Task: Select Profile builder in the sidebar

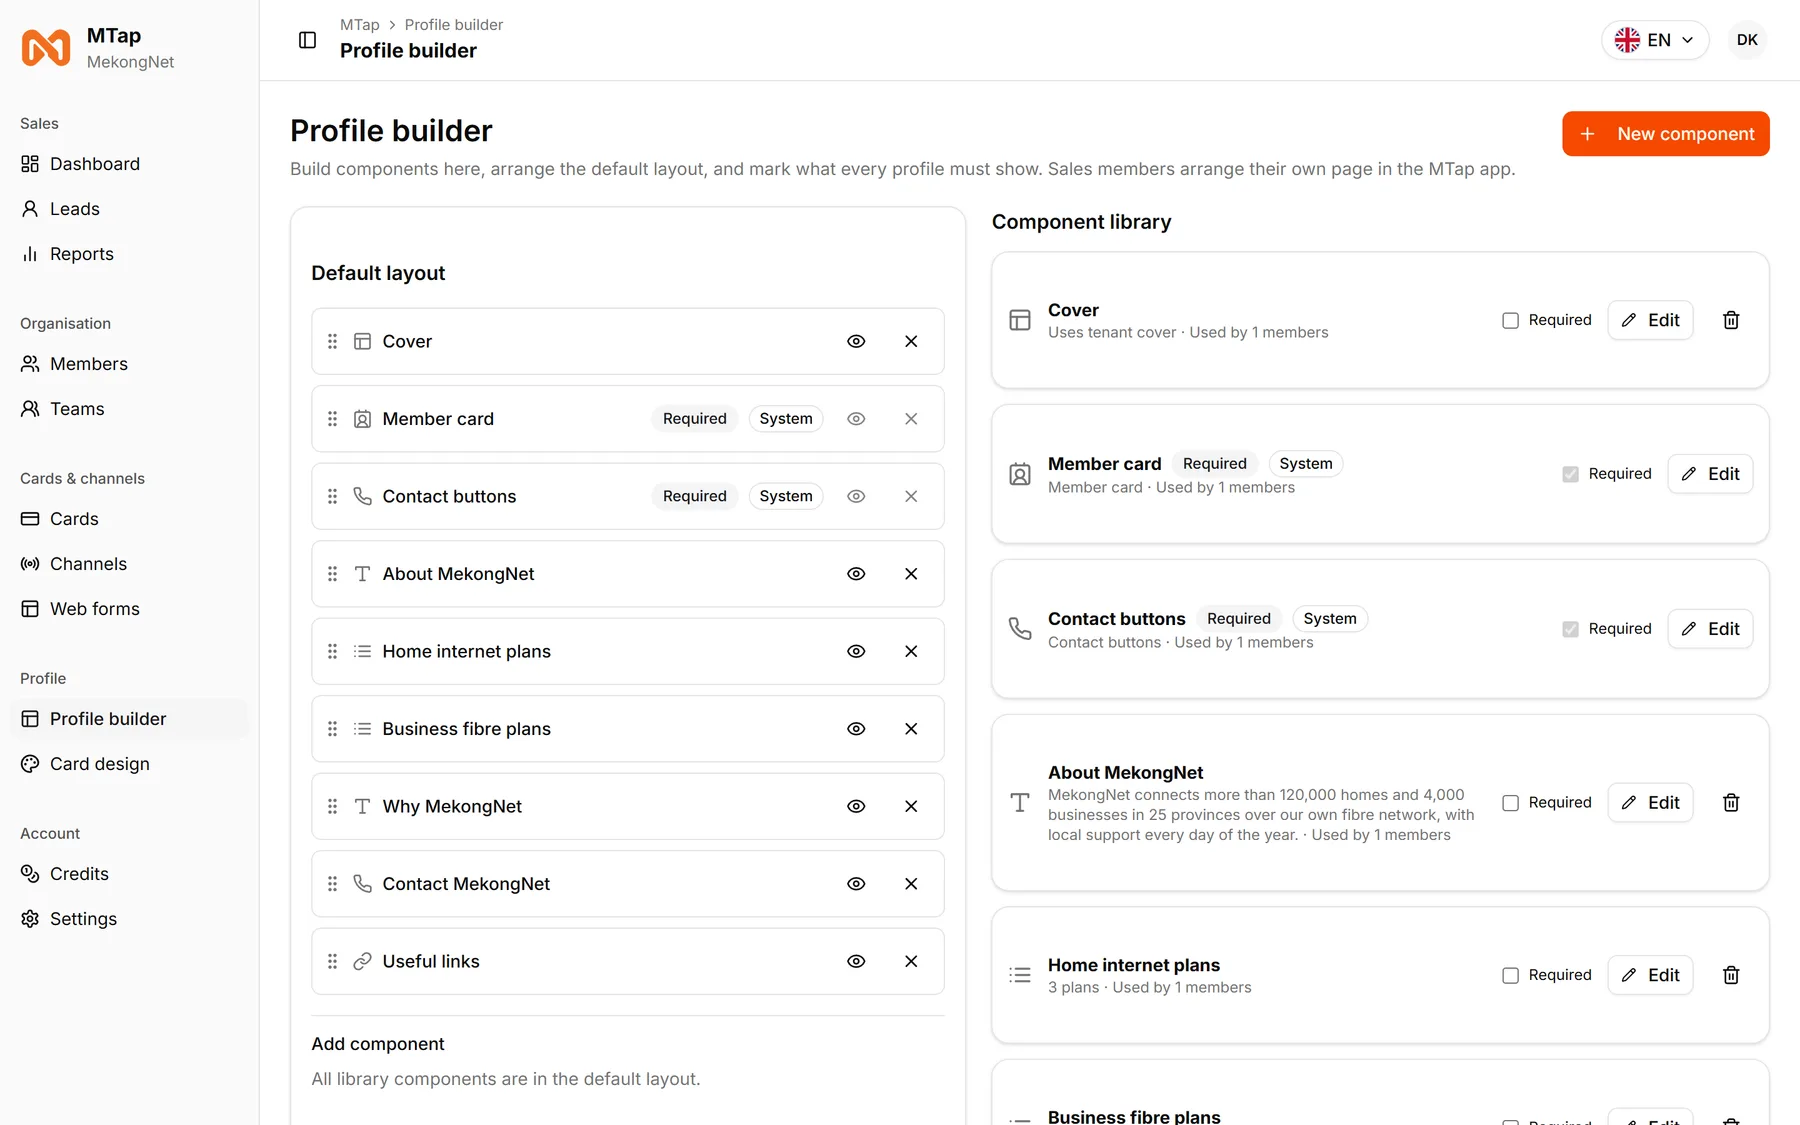Action: pyautogui.click(x=129, y=719)
